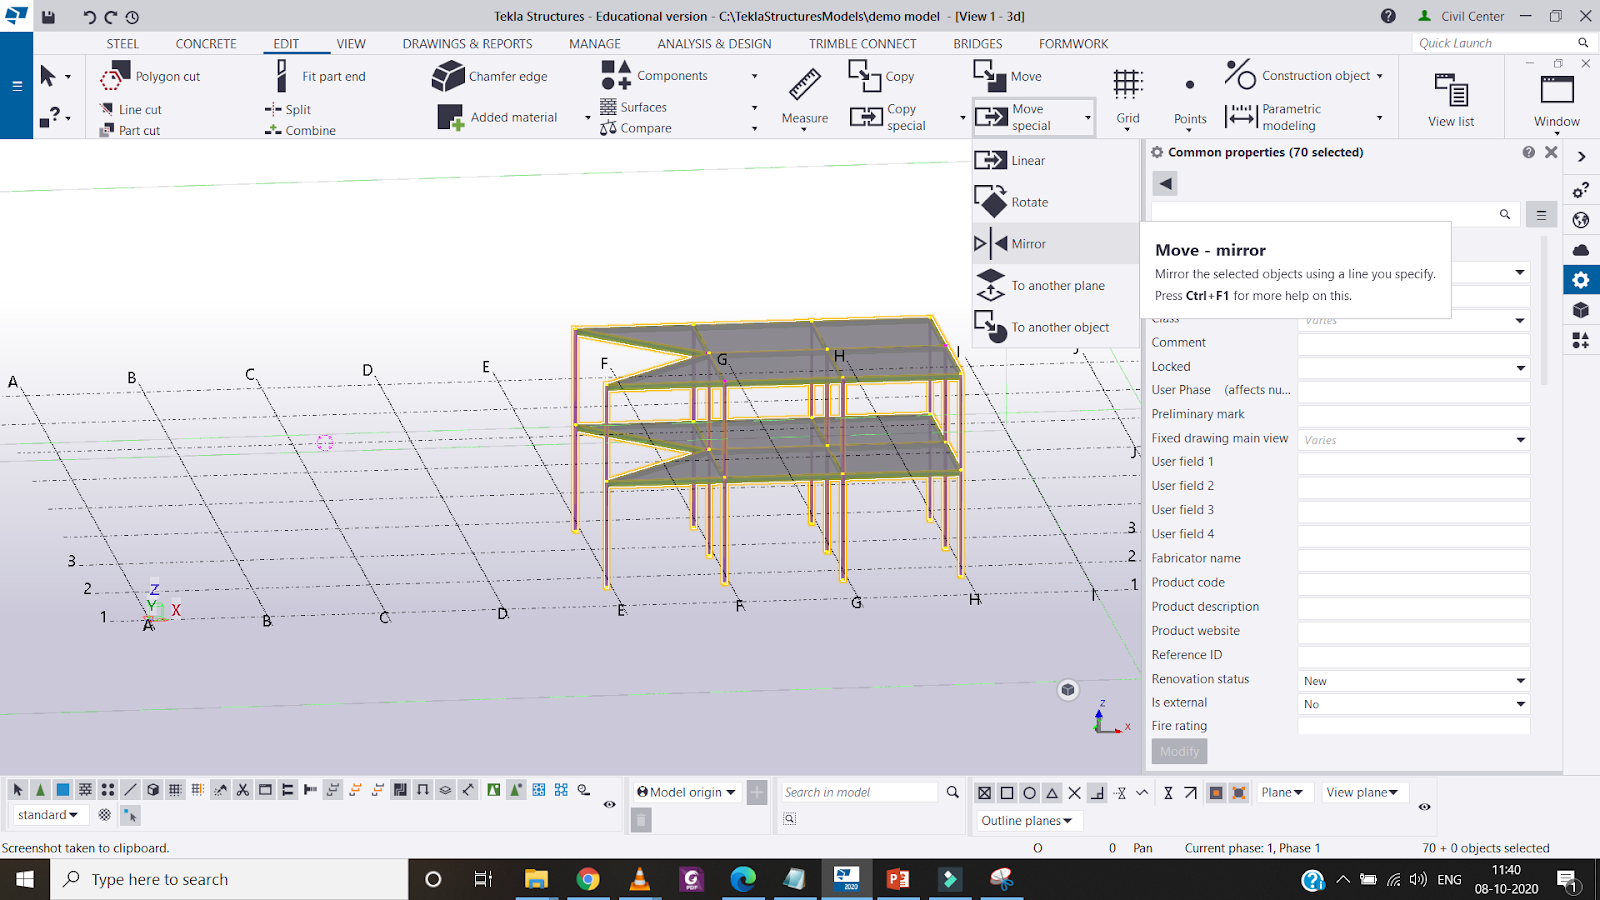Viewport: 1600px width, 900px height.
Task: Open the VIEW ribbon tab
Action: 351,44
